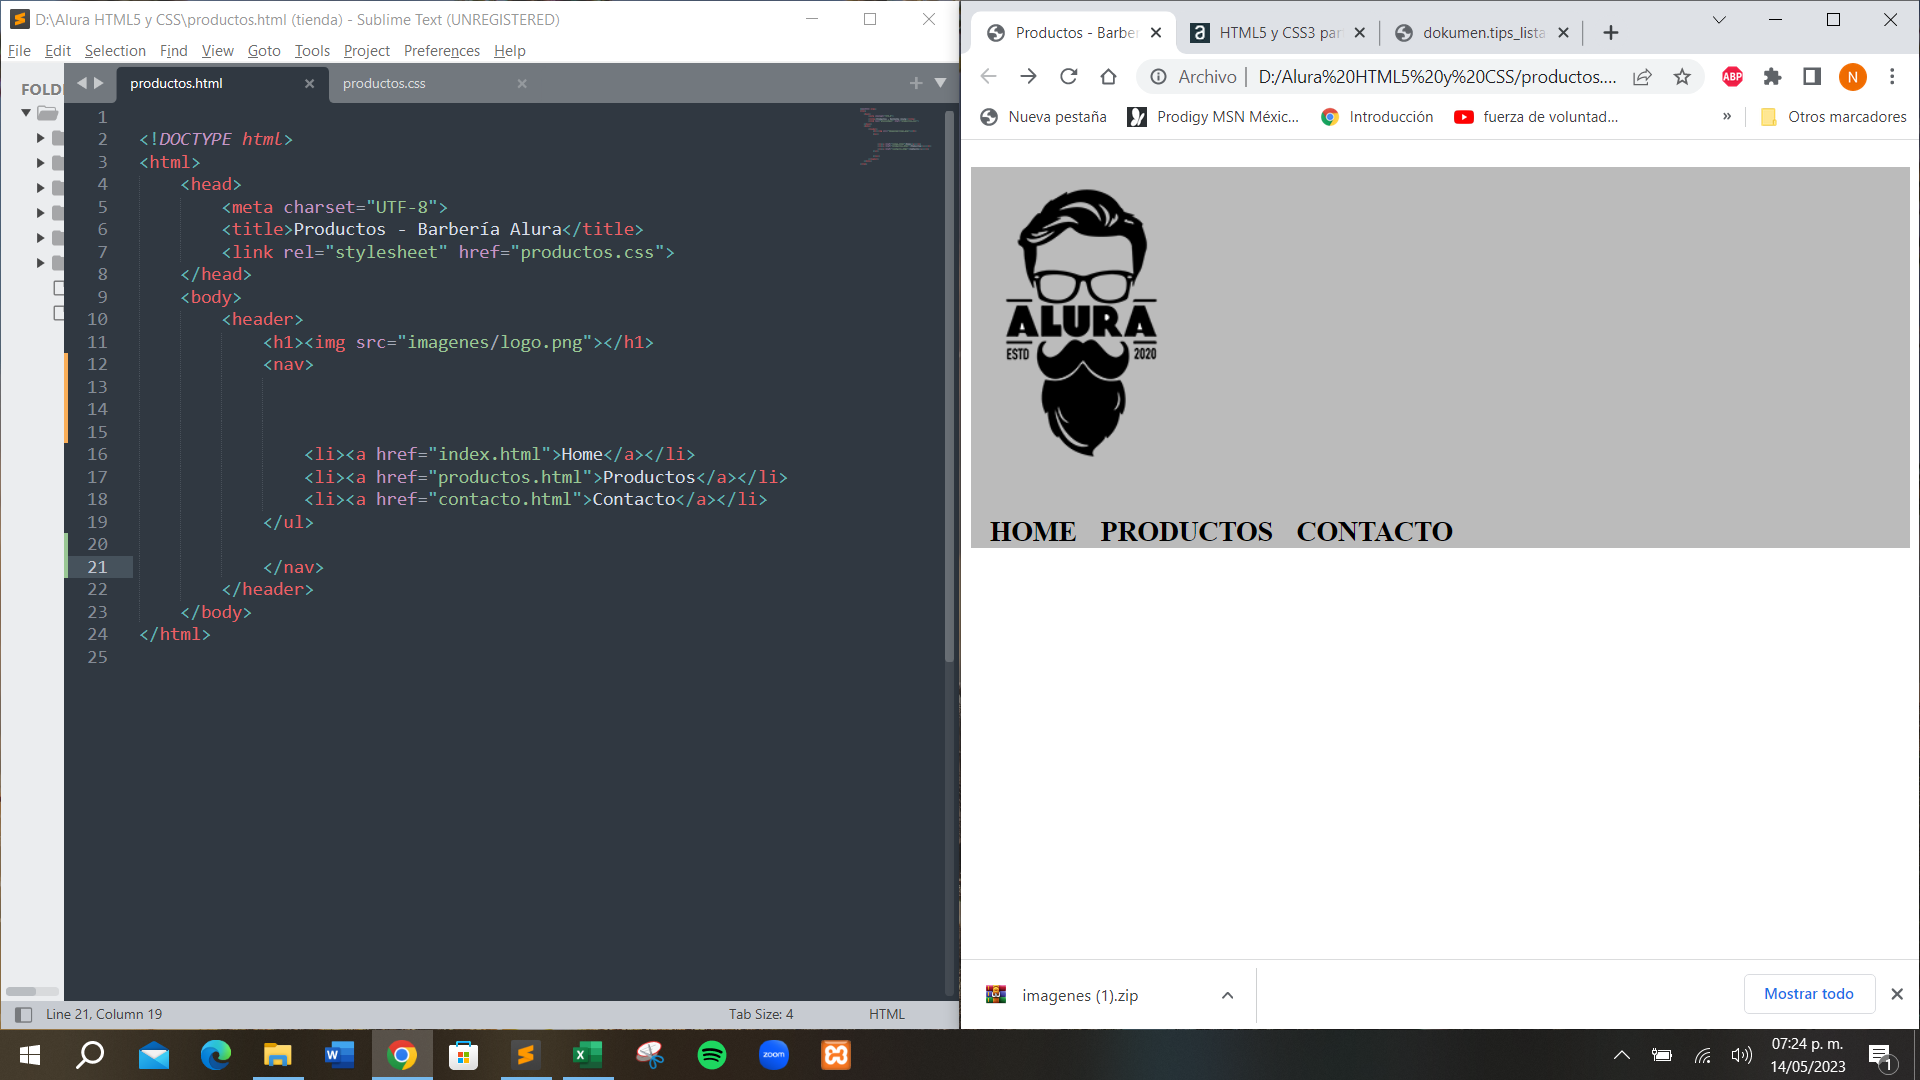Open Chrome tab search chevron
Screen dimensions: 1920x1080
[1719, 20]
